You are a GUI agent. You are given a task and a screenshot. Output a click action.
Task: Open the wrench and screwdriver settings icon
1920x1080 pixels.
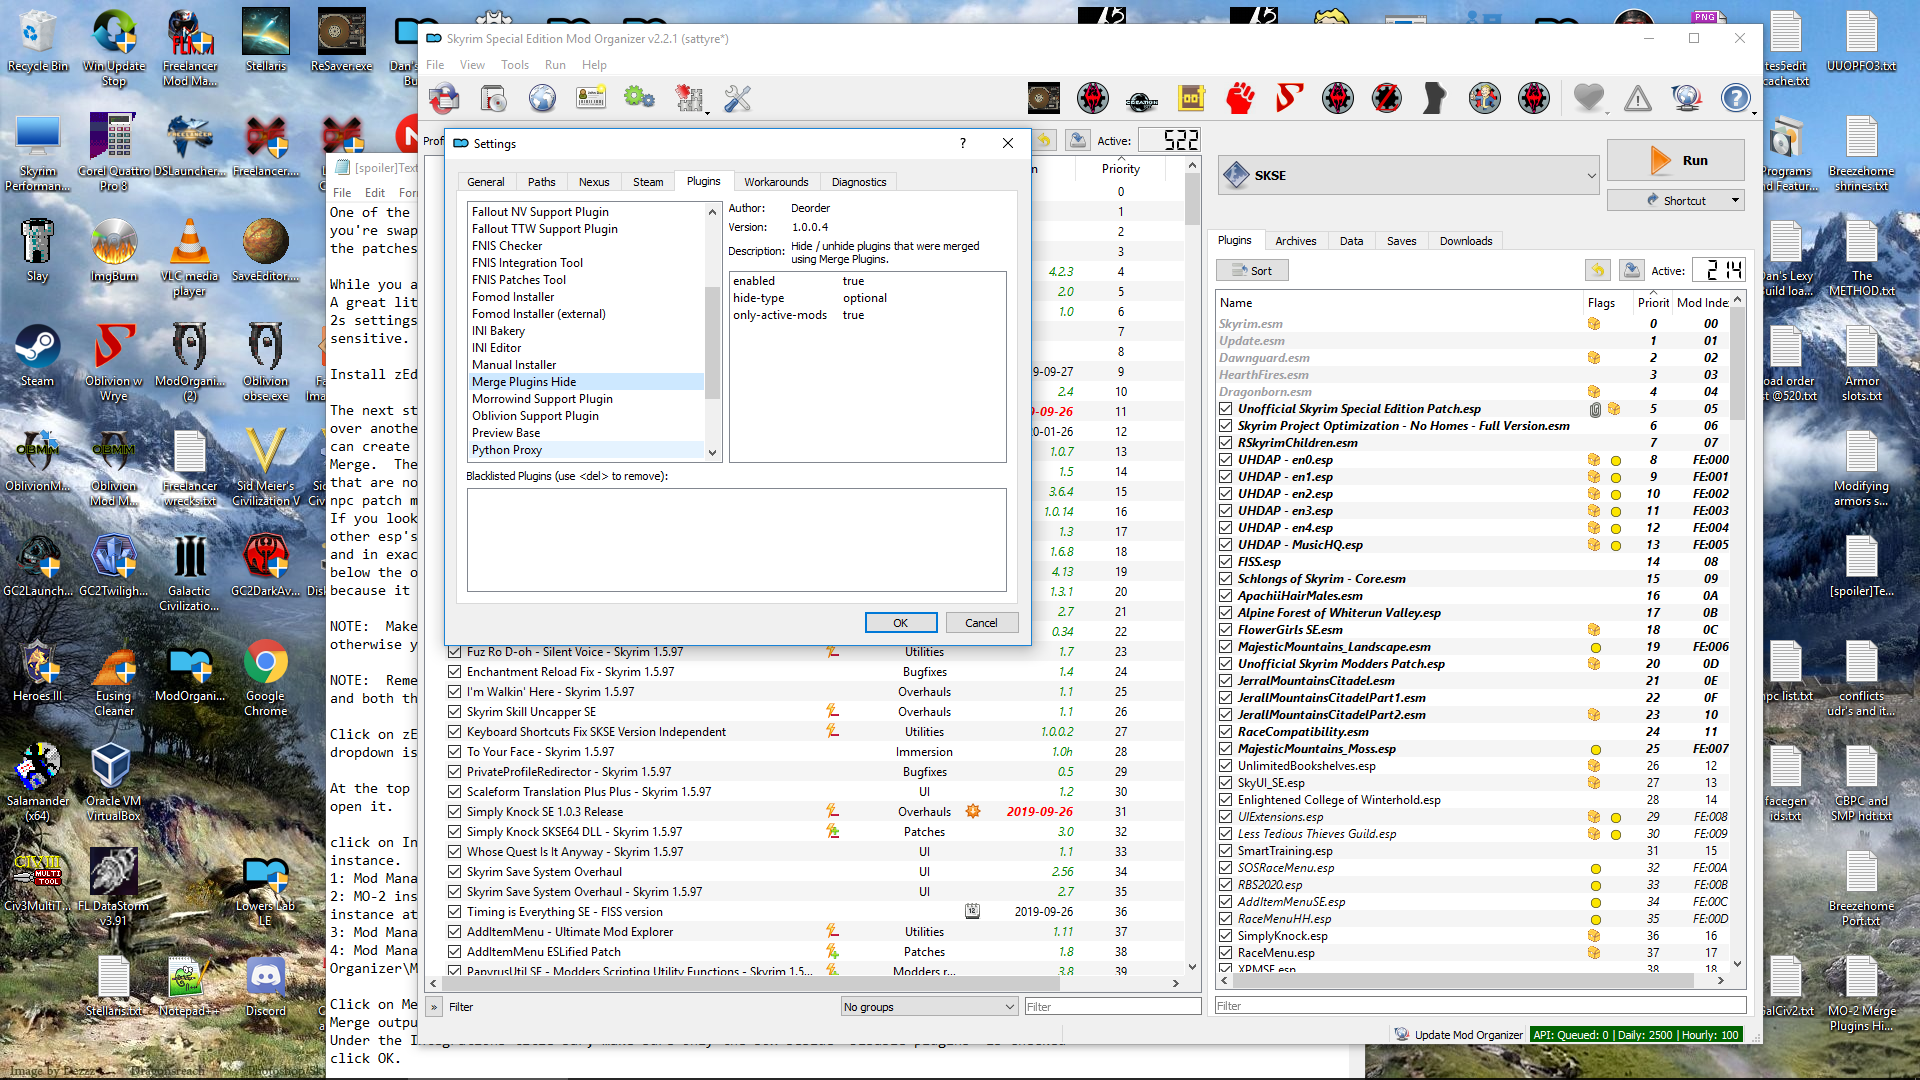pyautogui.click(x=737, y=98)
